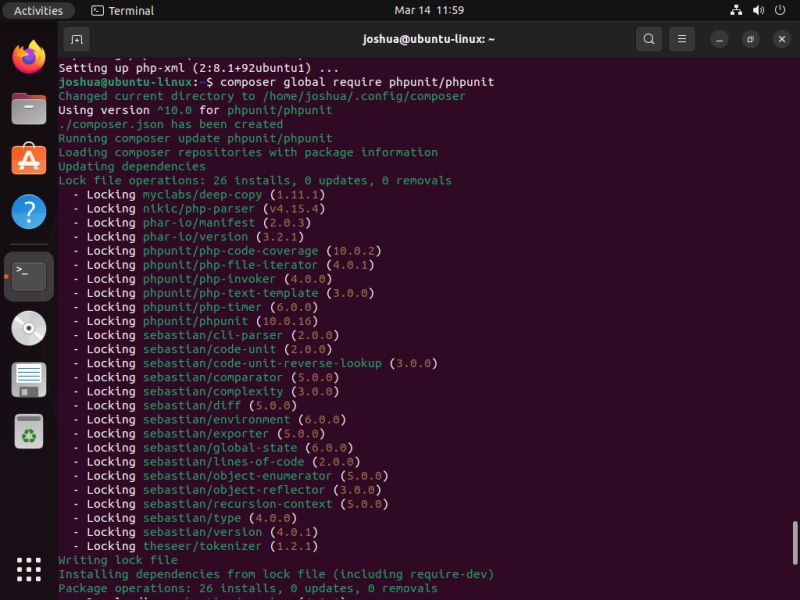Open the Trash from the dock
Image resolution: width=800 pixels, height=600 pixels.
point(27,431)
